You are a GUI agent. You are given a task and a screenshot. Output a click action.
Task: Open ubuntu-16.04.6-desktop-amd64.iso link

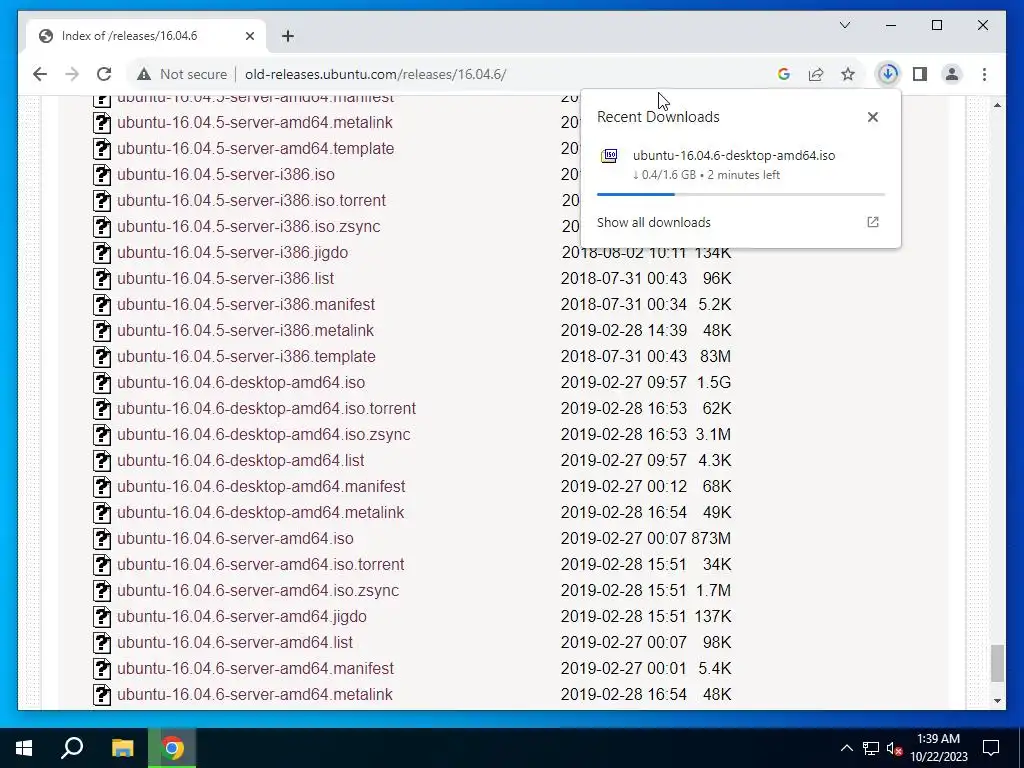[241, 383]
